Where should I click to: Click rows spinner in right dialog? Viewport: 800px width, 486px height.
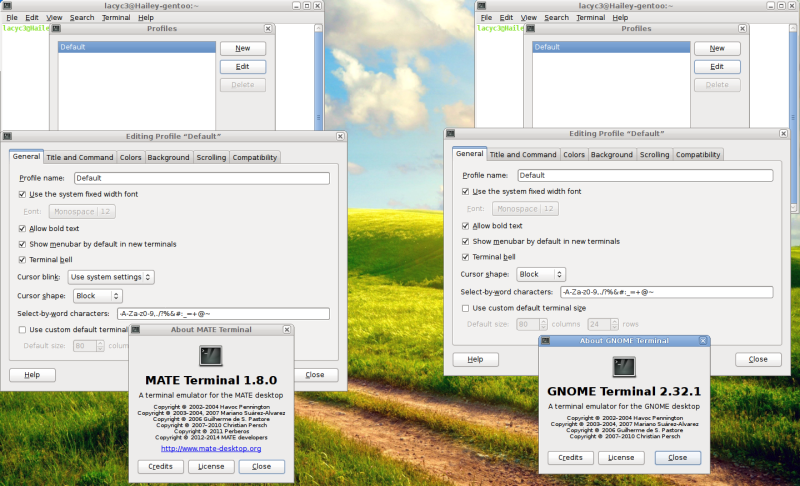coord(603,324)
